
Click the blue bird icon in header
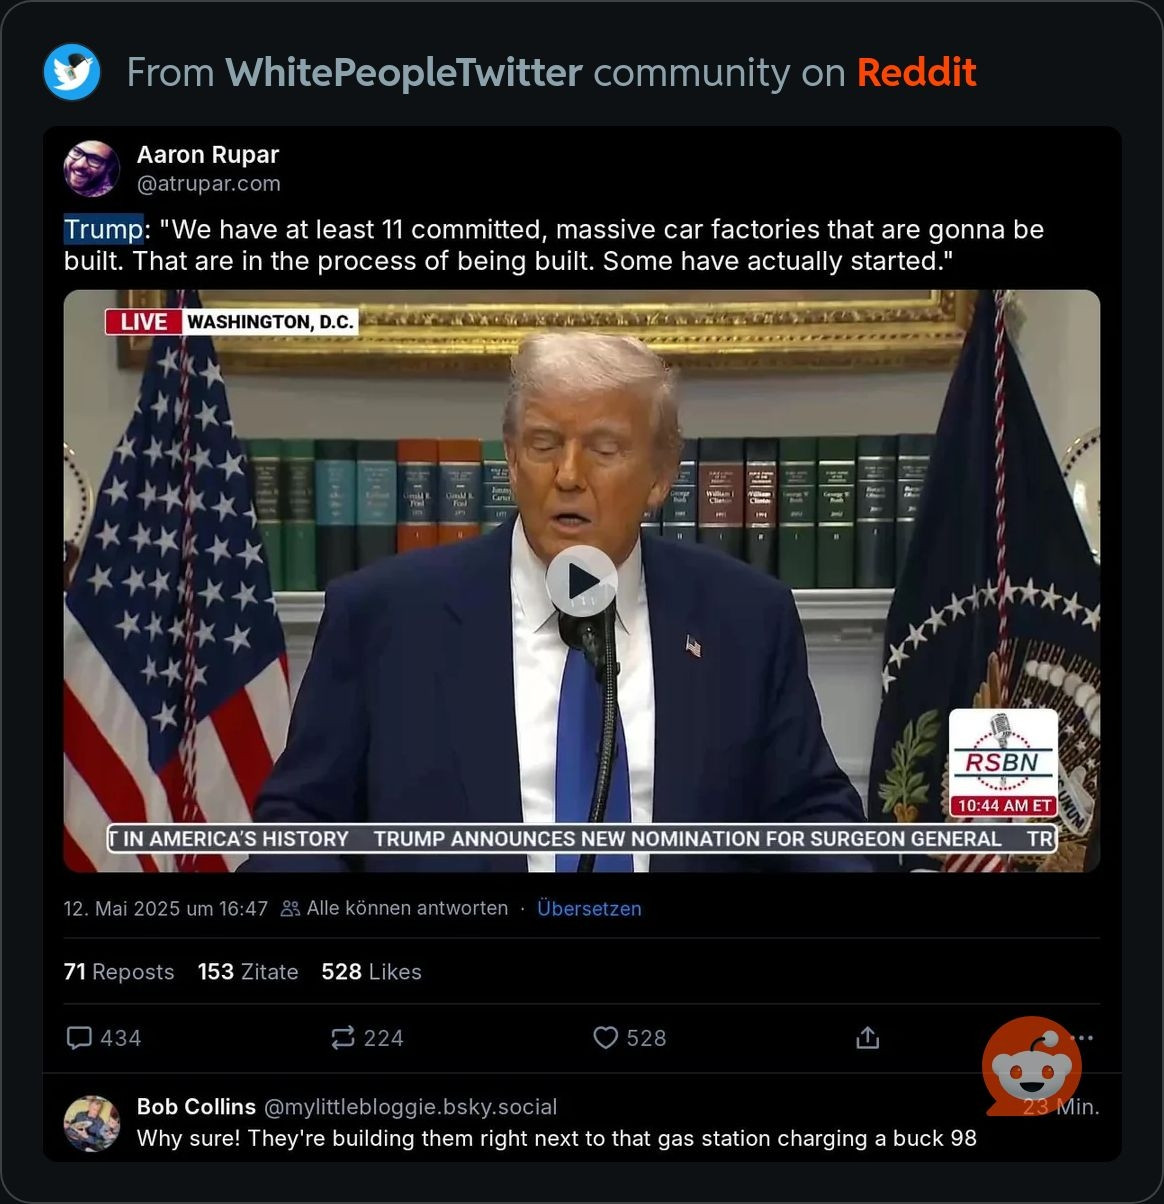pos(72,72)
